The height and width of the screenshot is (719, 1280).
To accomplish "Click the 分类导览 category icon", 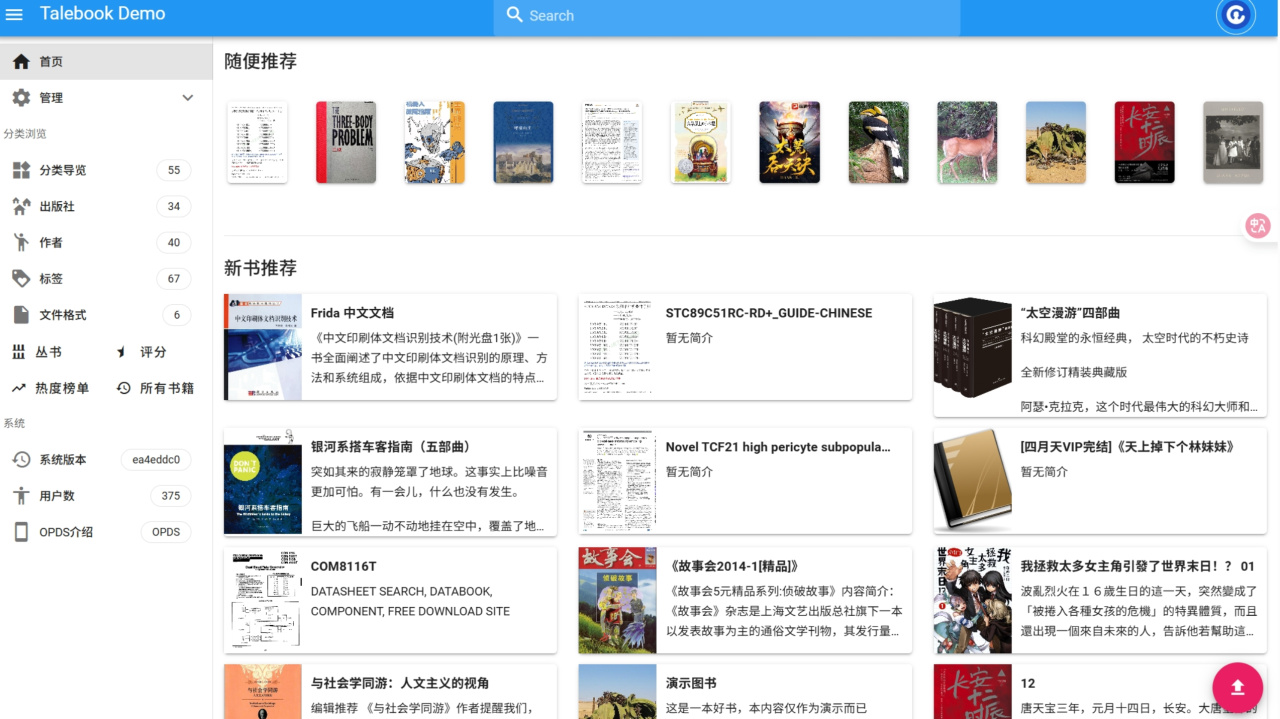I will (21, 171).
